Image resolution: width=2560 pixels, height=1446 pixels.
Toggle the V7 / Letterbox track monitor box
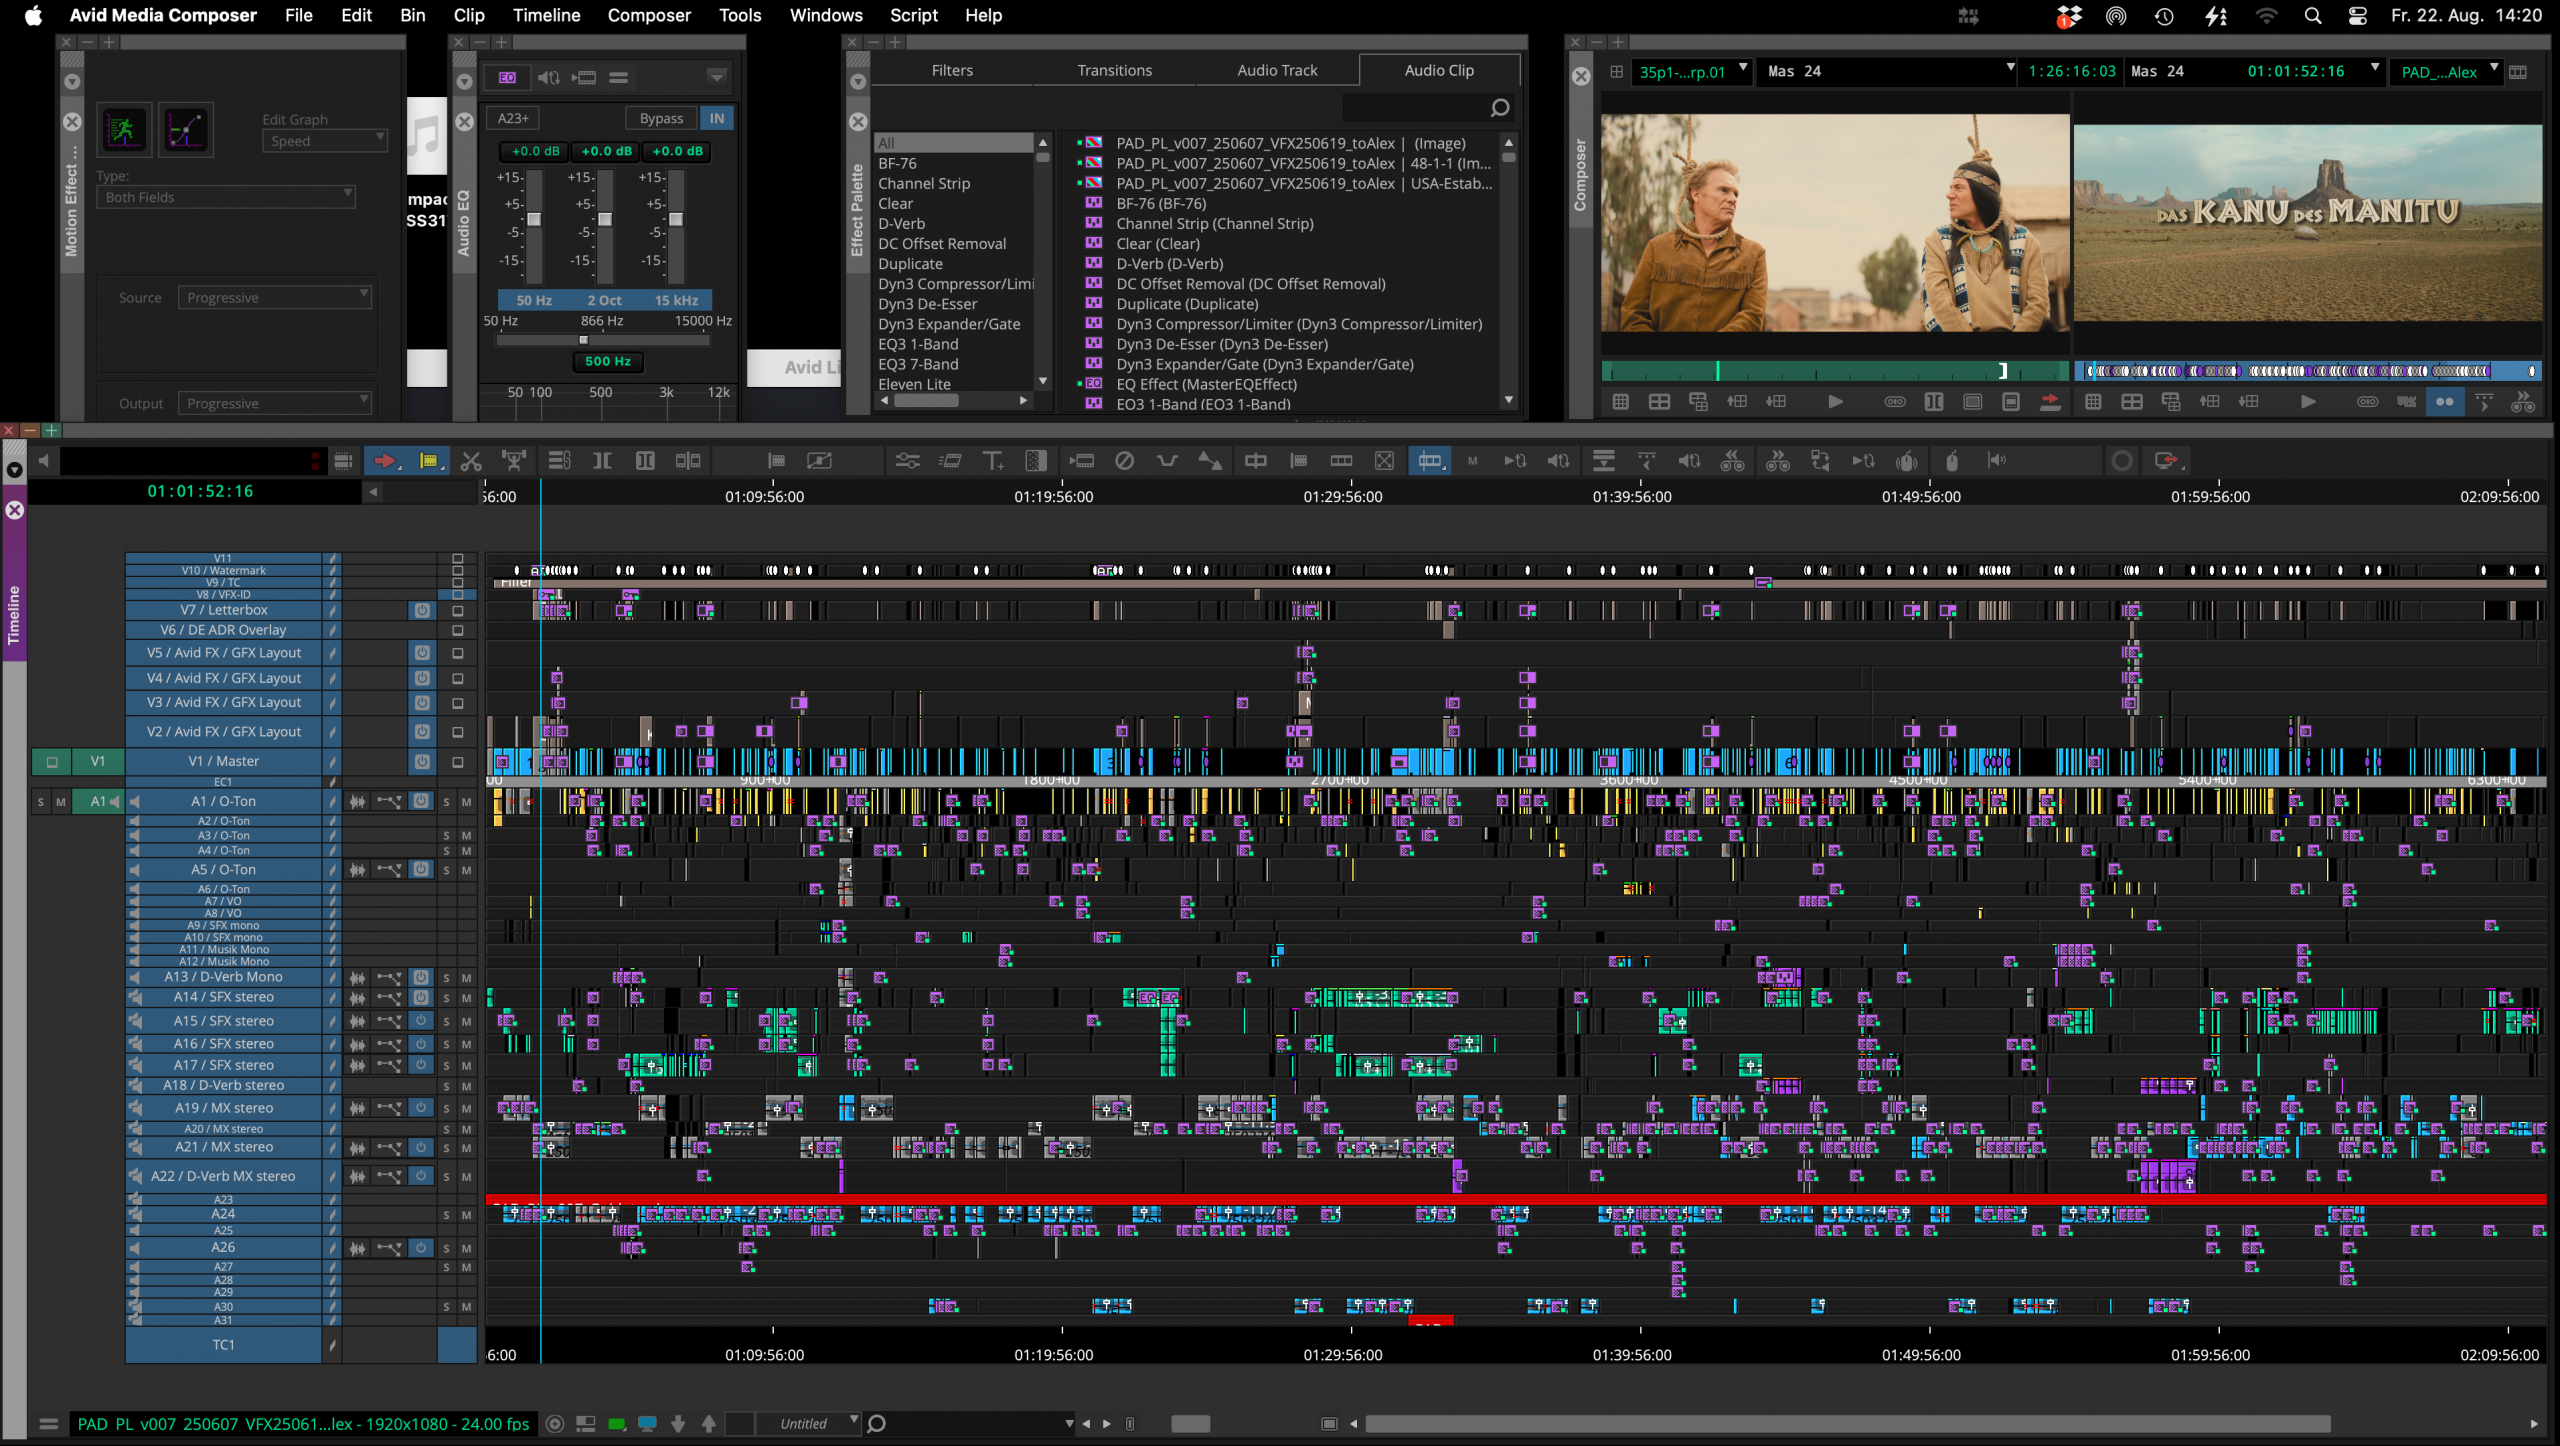[x=458, y=610]
